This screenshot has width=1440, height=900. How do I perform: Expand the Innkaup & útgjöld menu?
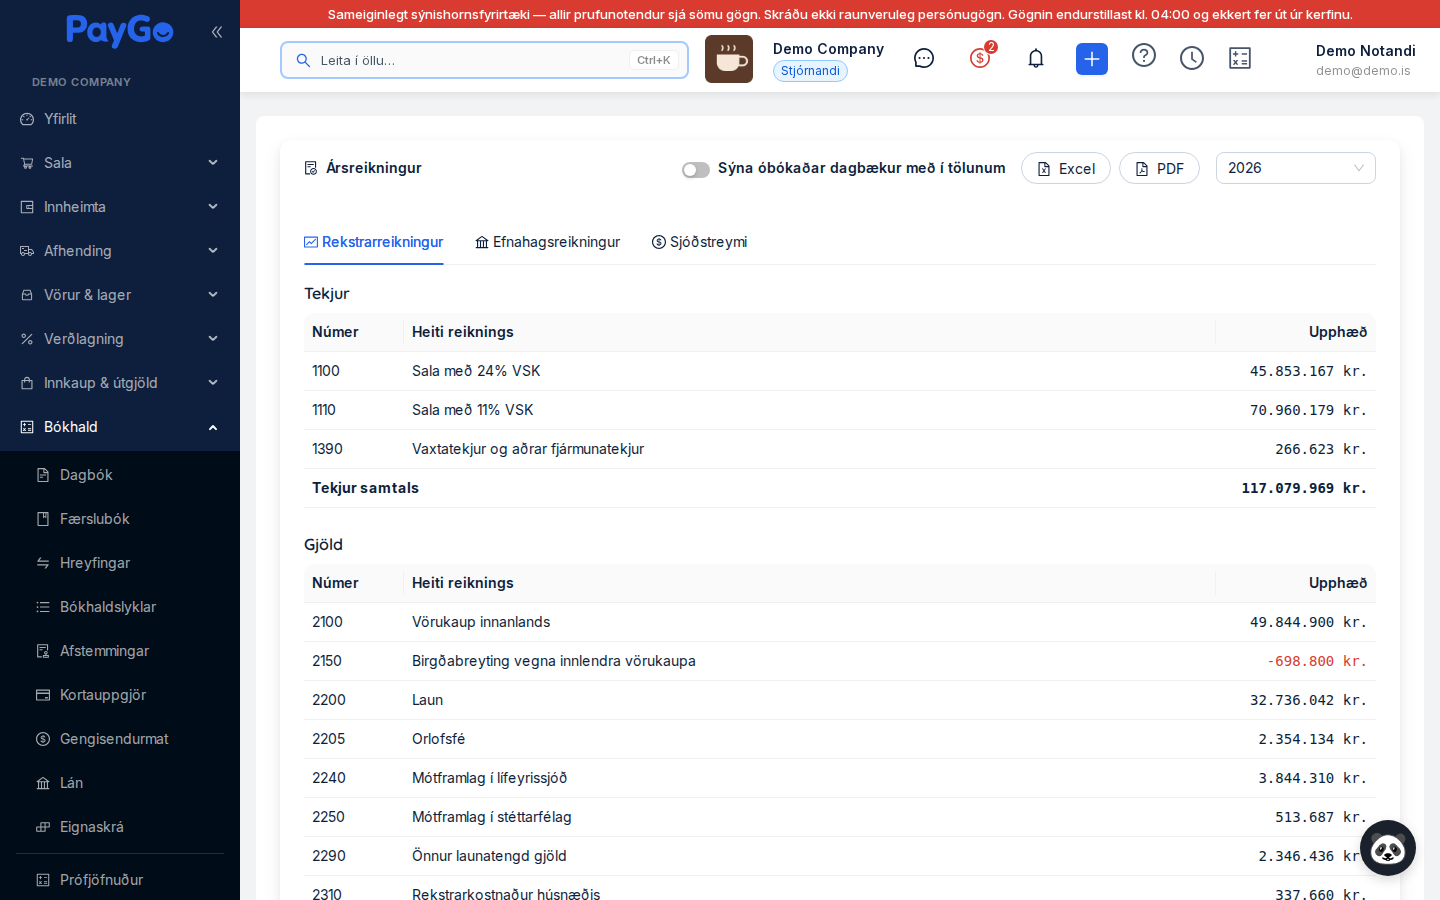[120, 383]
